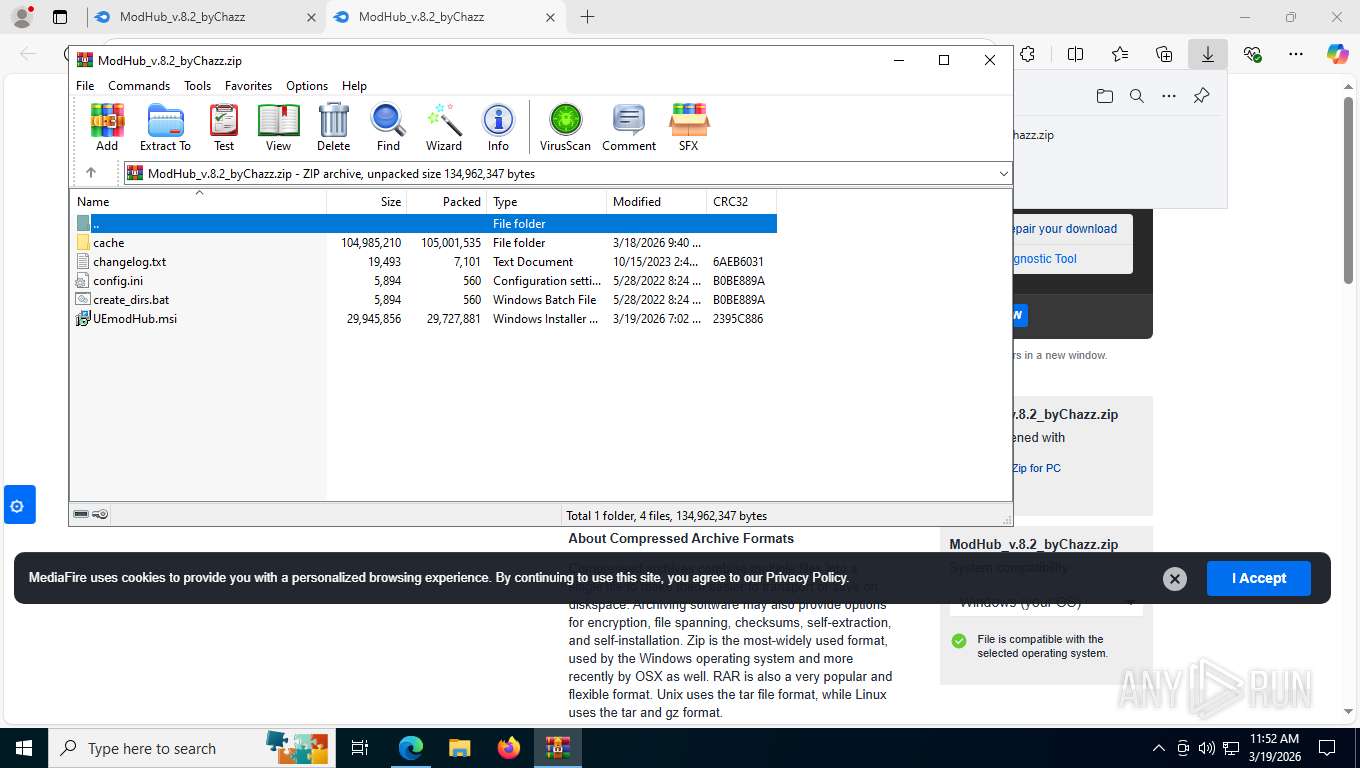Open a new browser tab
The width and height of the screenshot is (1360, 768).
click(x=587, y=17)
